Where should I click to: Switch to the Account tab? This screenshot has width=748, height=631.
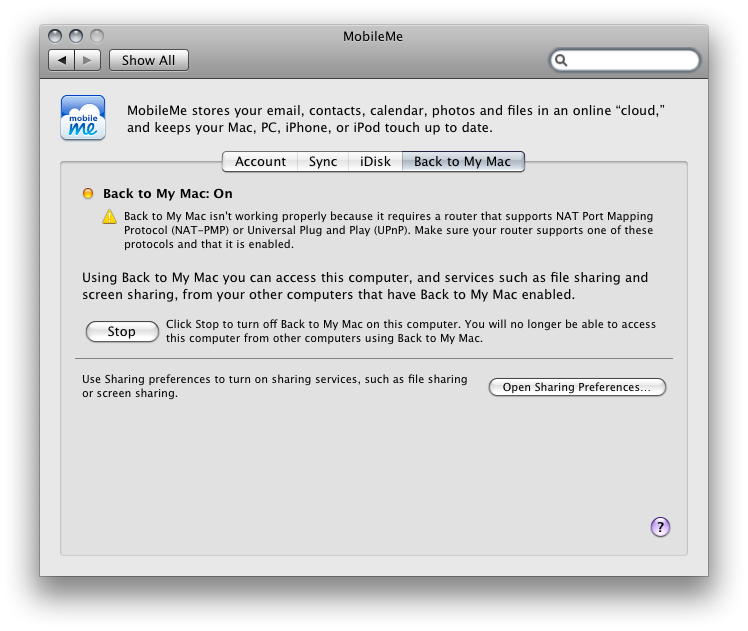260,161
